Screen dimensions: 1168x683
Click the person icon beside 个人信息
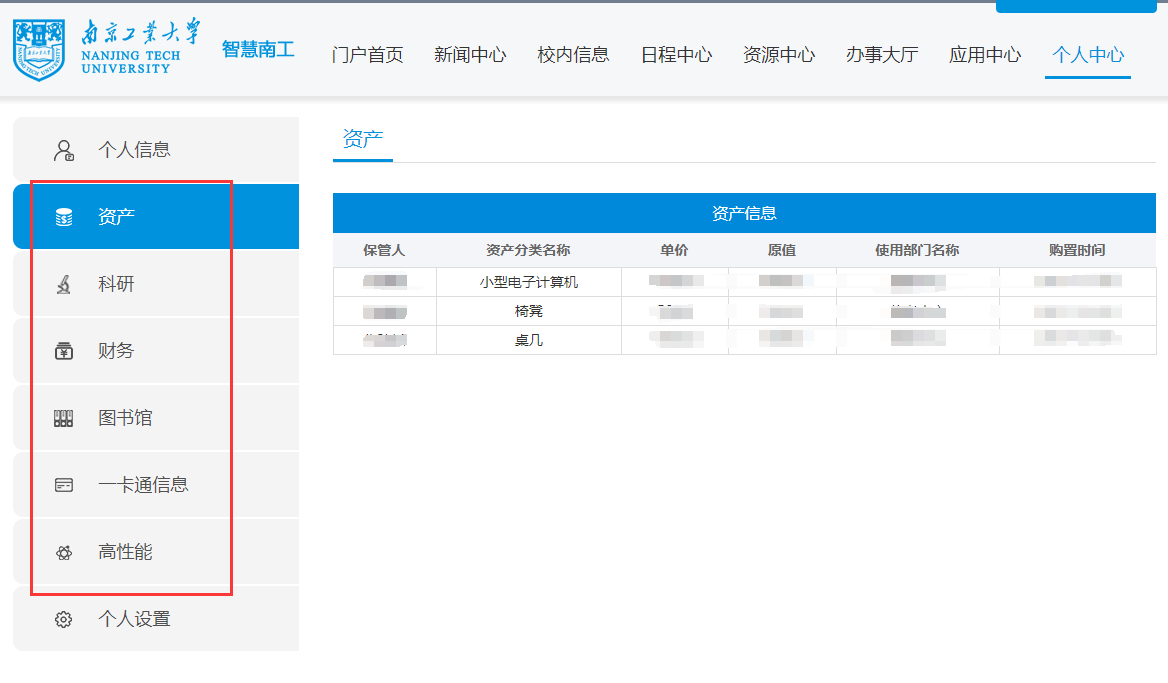point(64,151)
